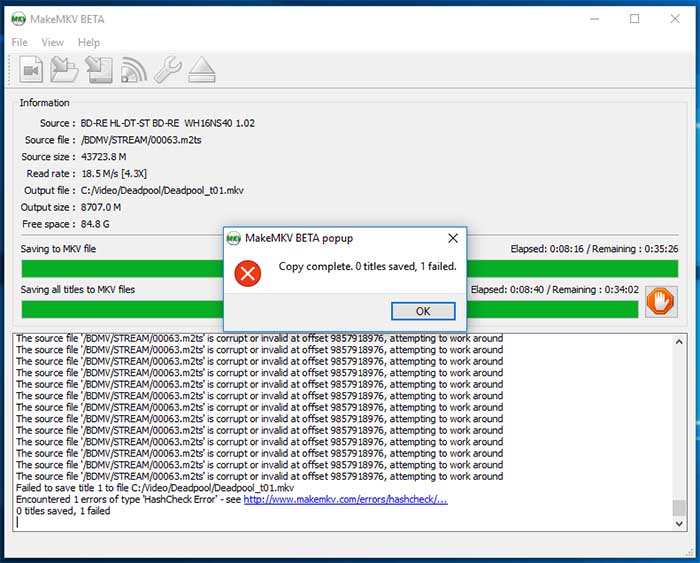The image size is (700, 563).
Task: Click 'Copy complete. 0 titles saved' message
Action: point(367,267)
